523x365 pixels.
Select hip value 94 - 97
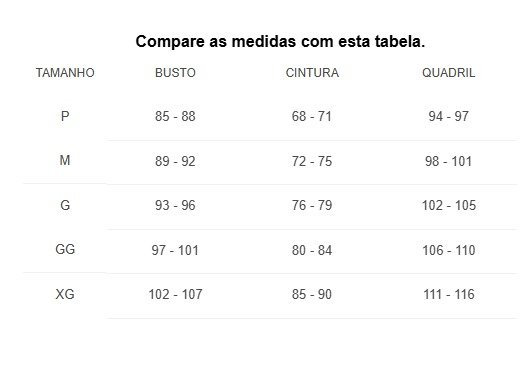449,116
